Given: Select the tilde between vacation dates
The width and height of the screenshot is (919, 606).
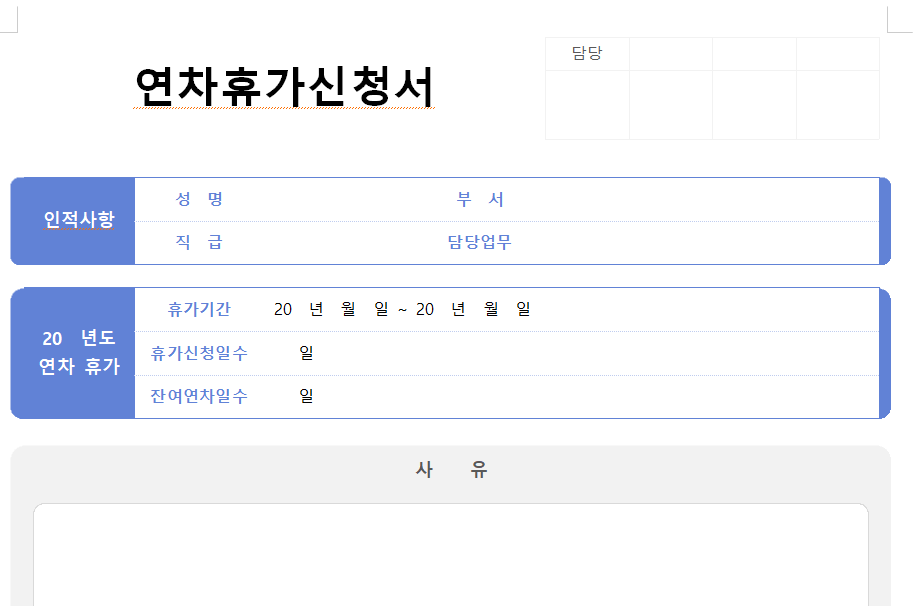Looking at the screenshot, I should 403,309.
